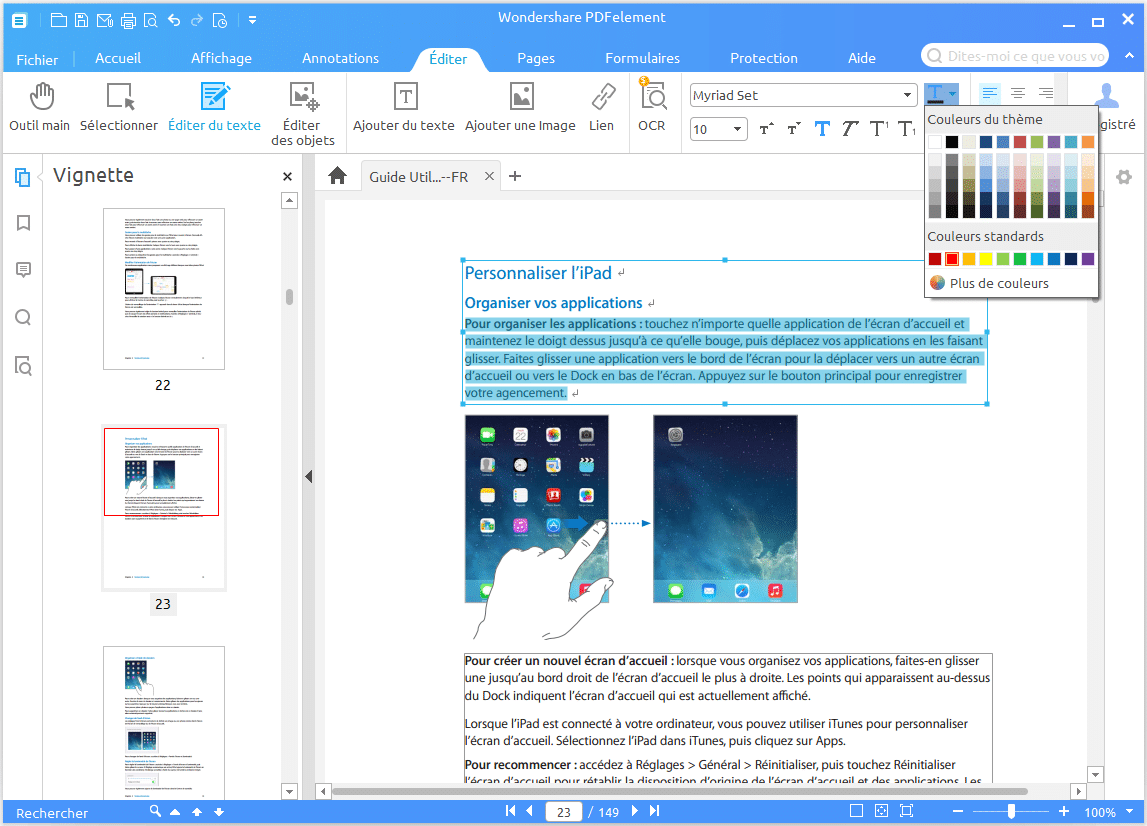Image resolution: width=1147 pixels, height=826 pixels.
Task: Close the Vignette panel
Action: pos(287,176)
